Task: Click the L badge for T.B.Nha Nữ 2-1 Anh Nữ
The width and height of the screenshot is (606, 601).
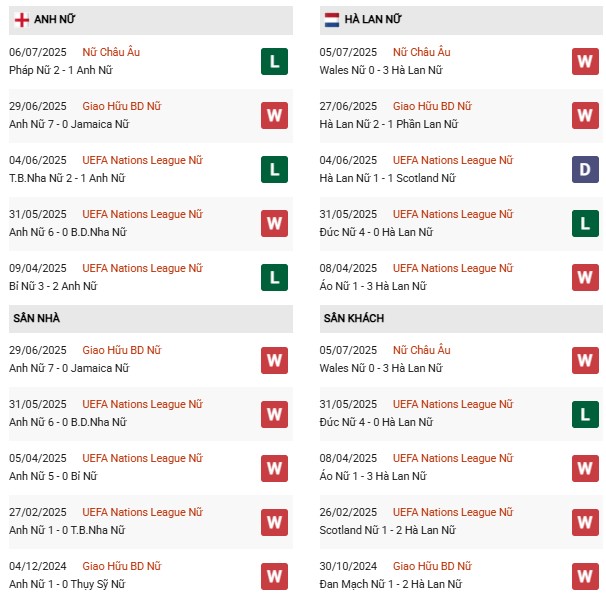Action: (x=275, y=170)
